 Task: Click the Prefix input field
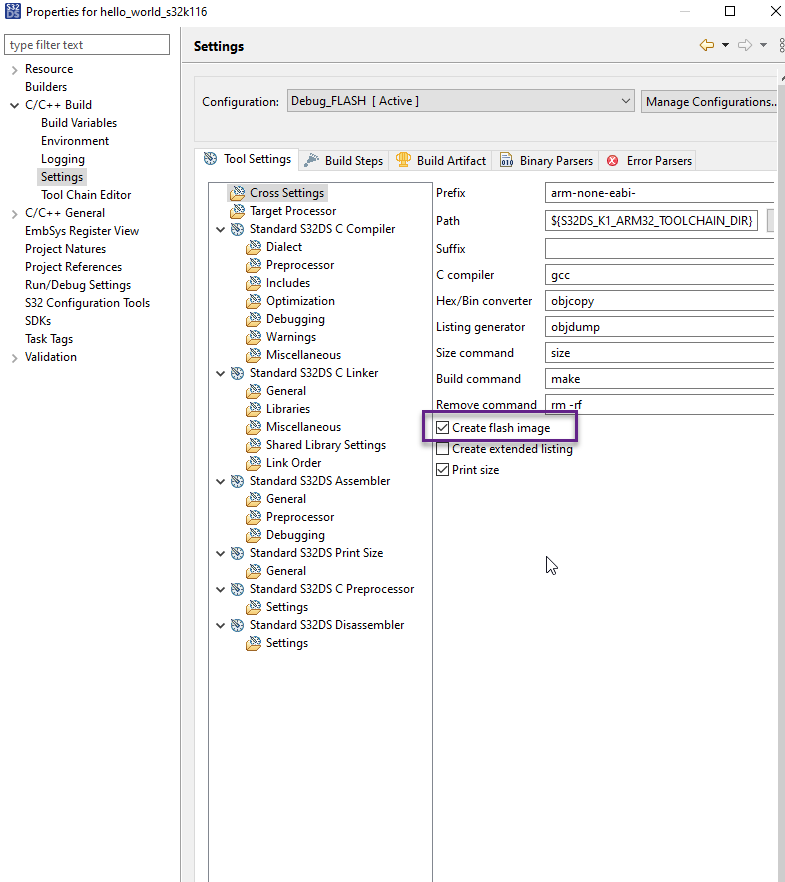(659, 193)
